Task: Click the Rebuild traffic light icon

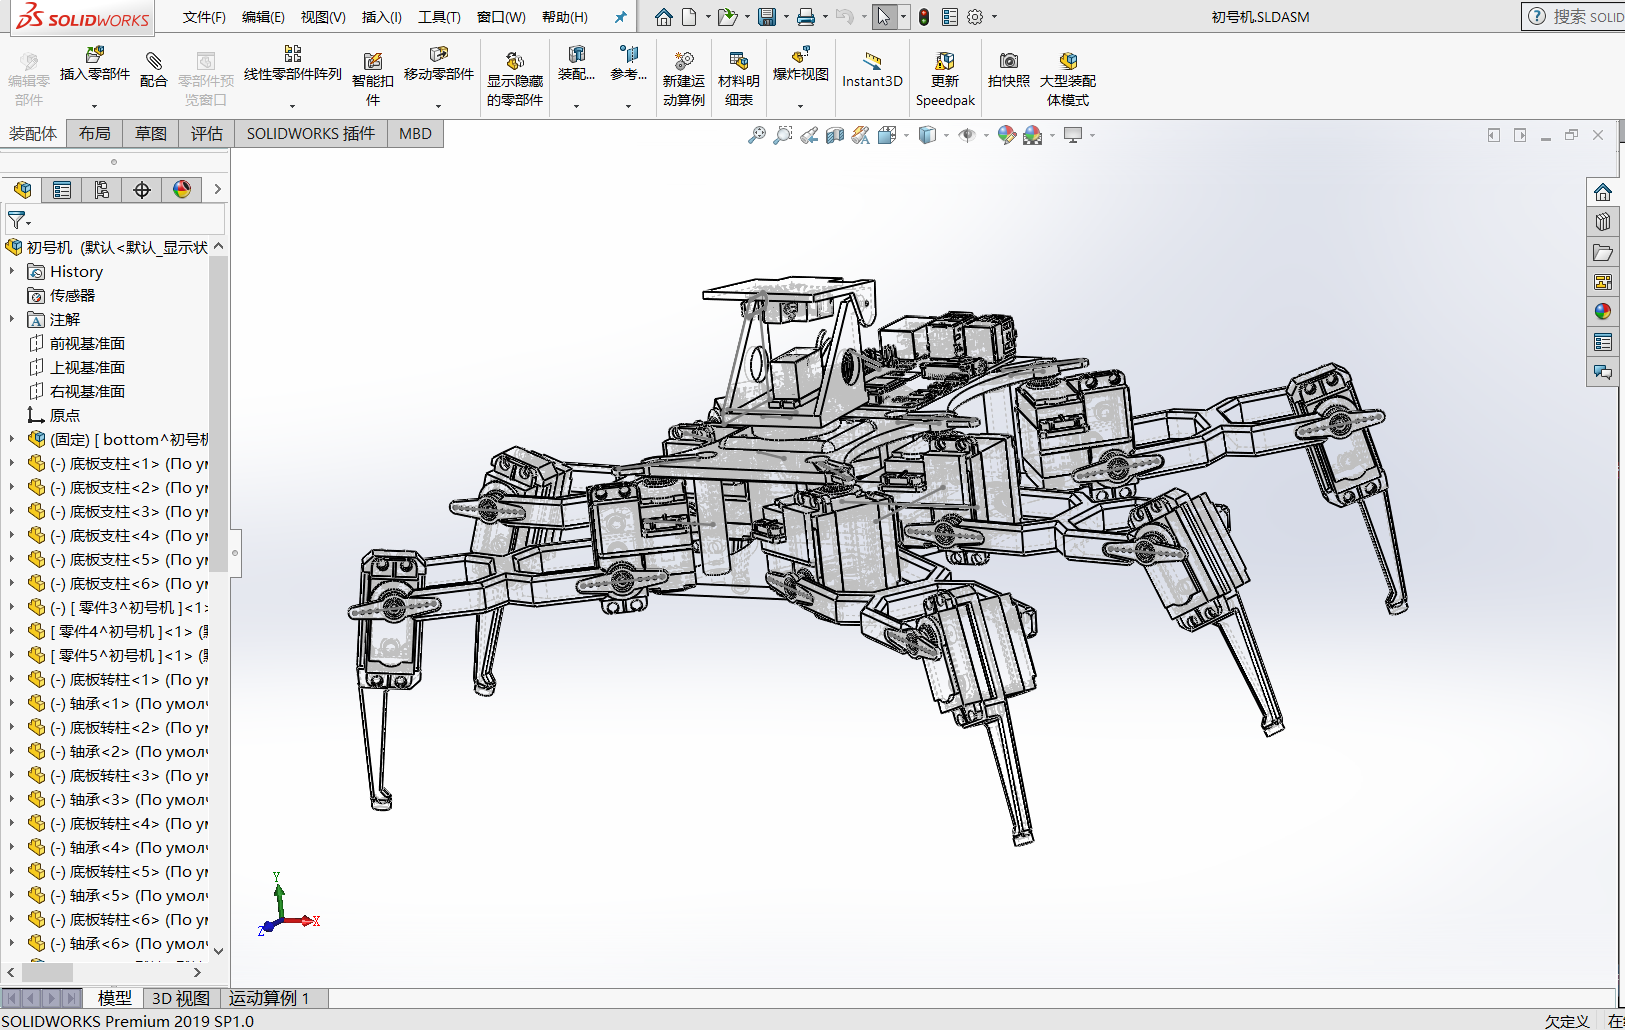Action: pyautogui.click(x=924, y=17)
